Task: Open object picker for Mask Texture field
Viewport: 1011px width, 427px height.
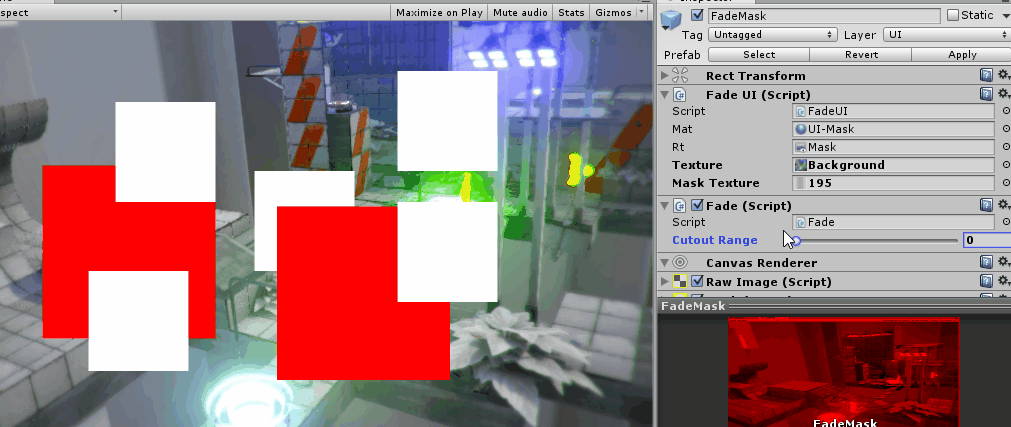Action: pos(1006,183)
